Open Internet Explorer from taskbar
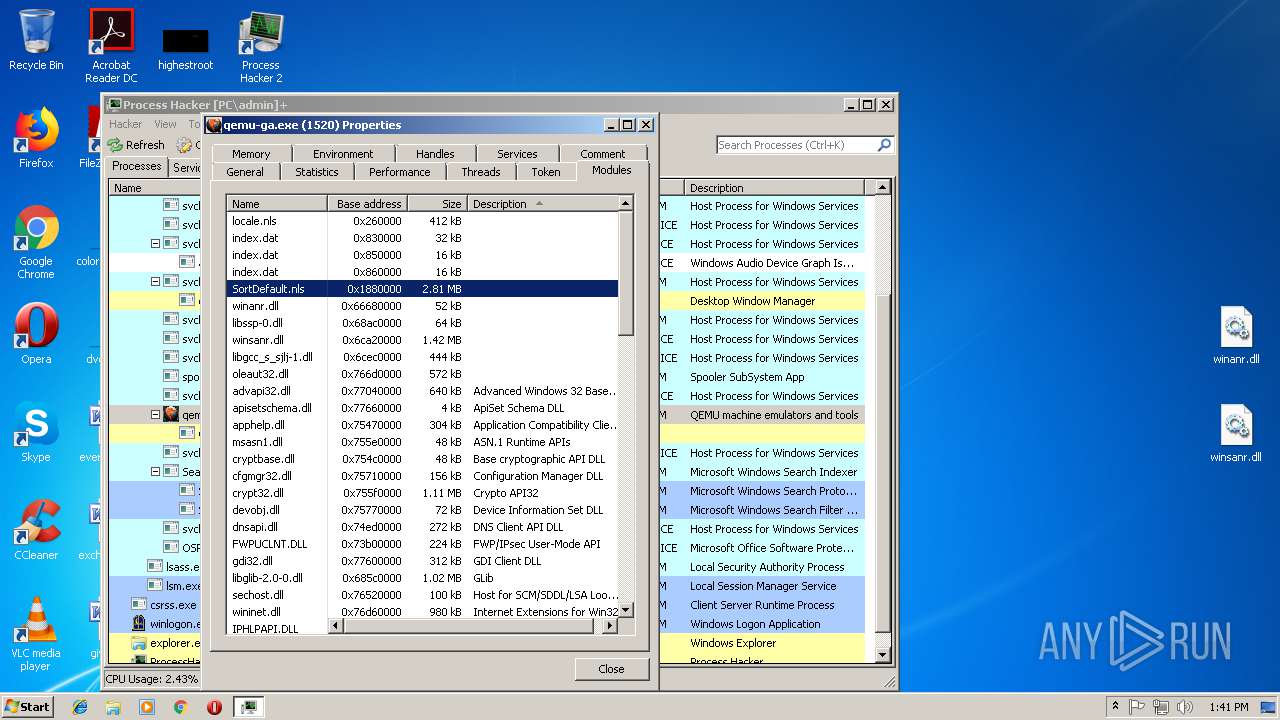 pyautogui.click(x=80, y=707)
